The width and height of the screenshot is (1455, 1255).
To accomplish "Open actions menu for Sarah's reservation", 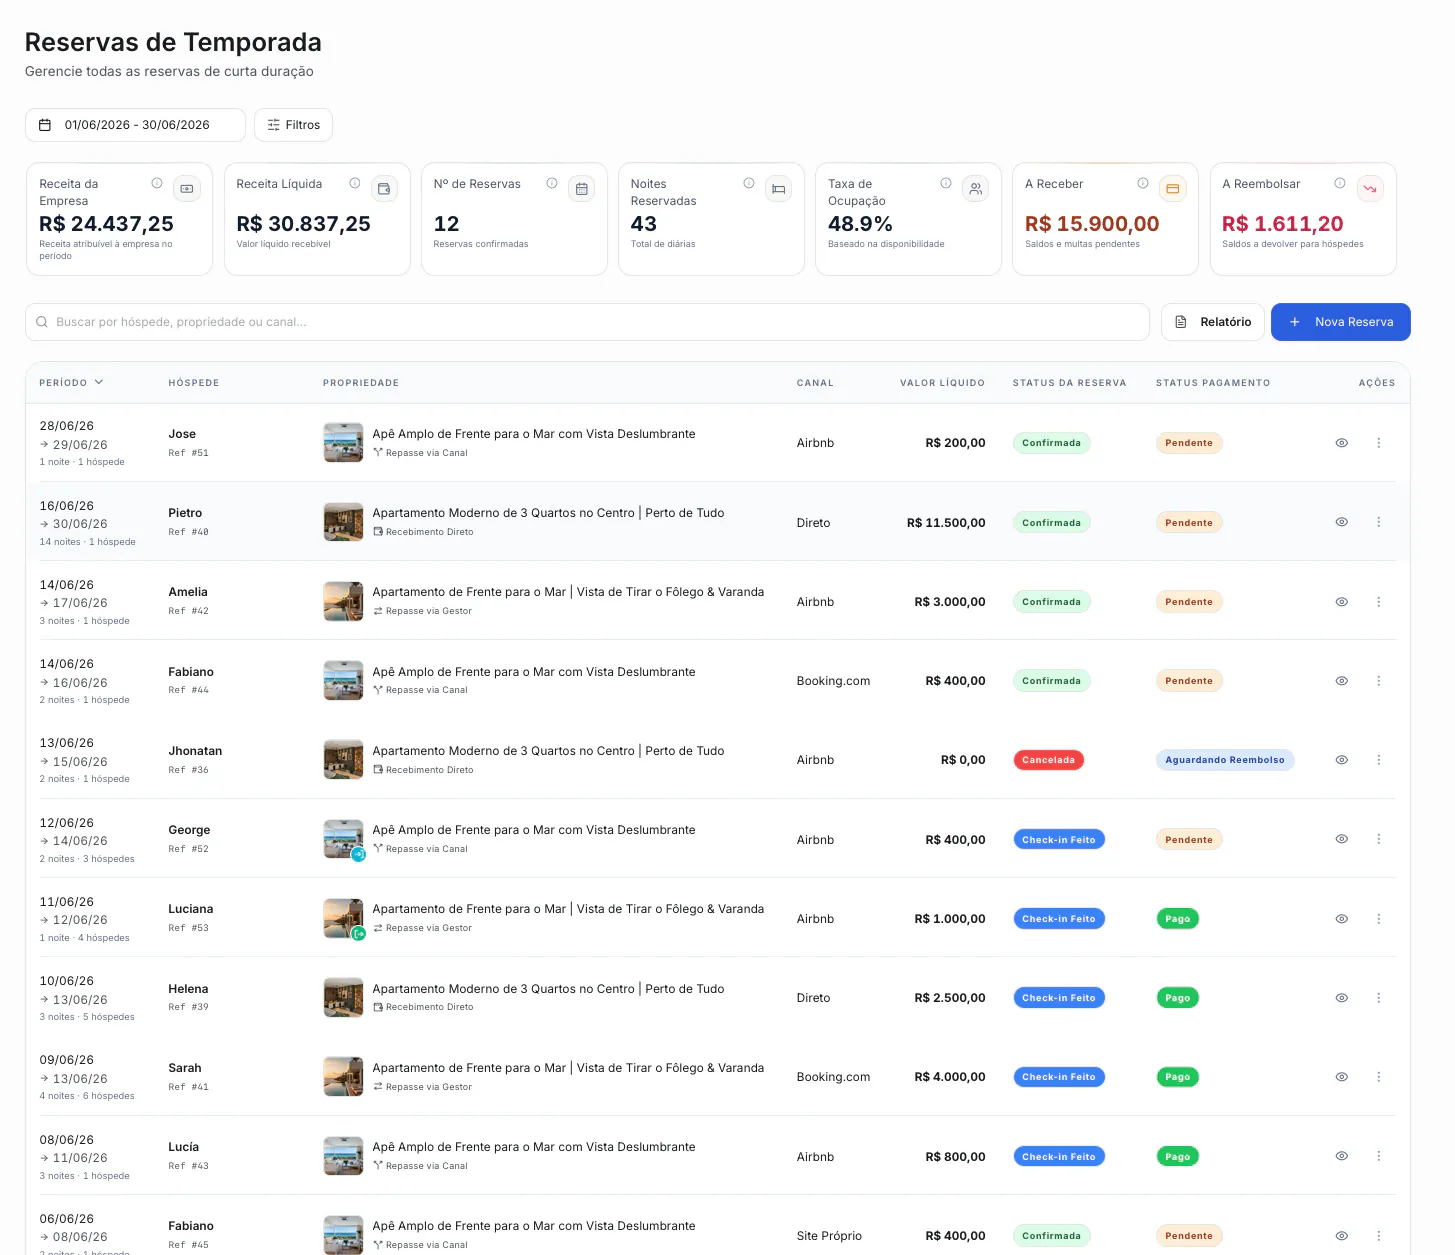I will pos(1379,1077).
